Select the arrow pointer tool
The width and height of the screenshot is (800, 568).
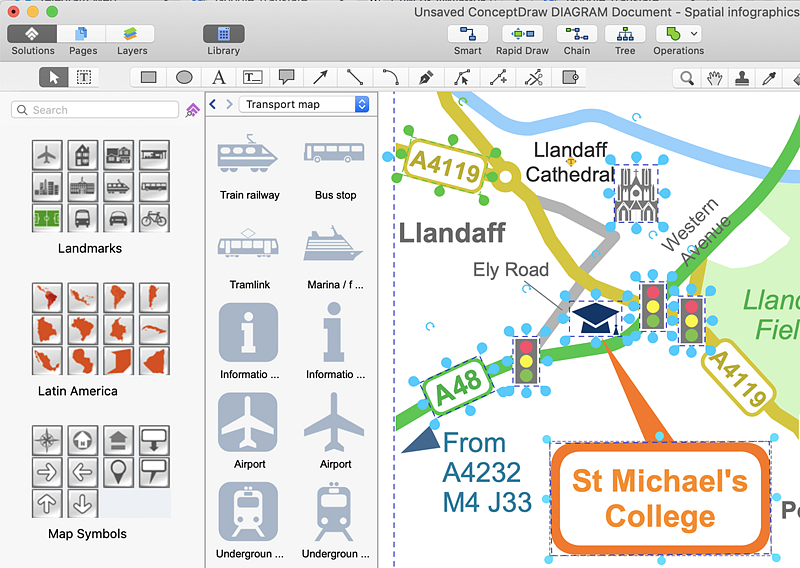click(54, 78)
